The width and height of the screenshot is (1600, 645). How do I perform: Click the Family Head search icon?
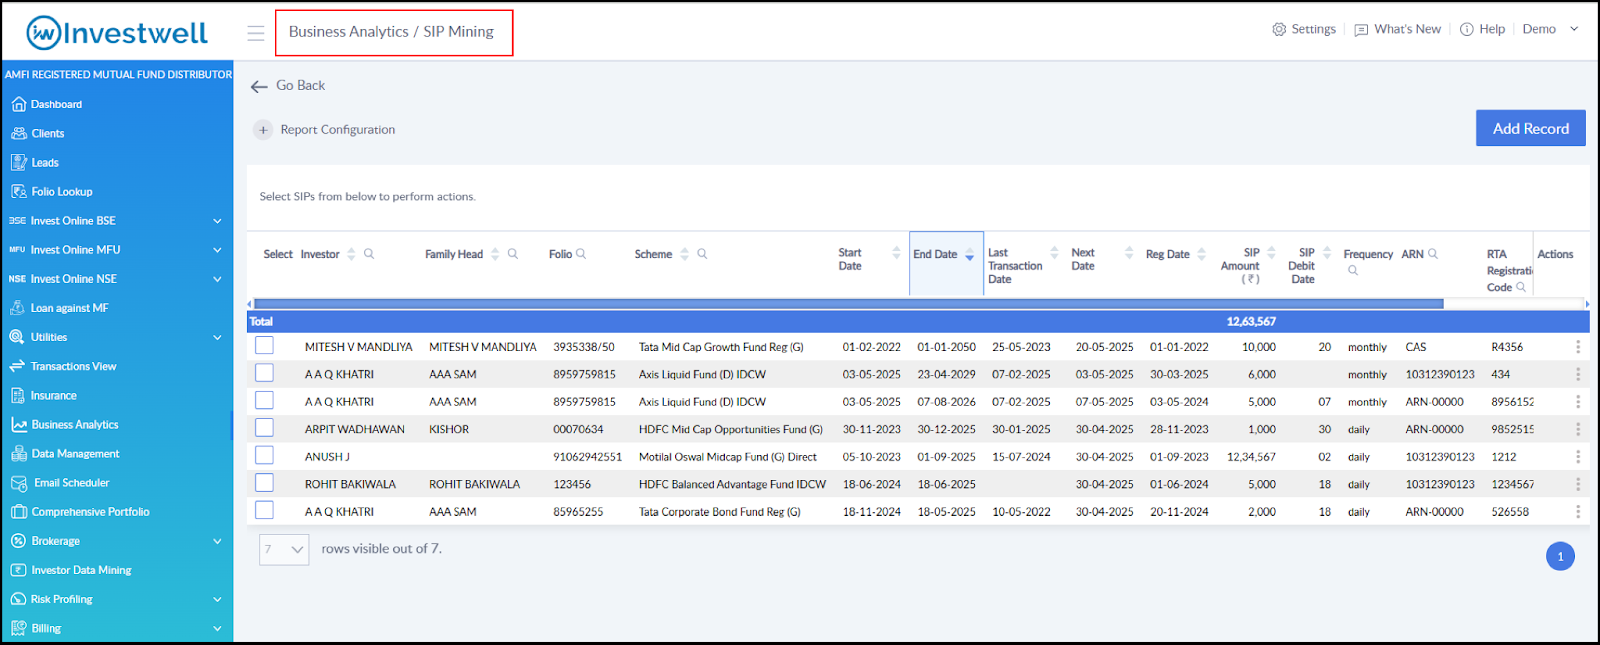tap(513, 254)
